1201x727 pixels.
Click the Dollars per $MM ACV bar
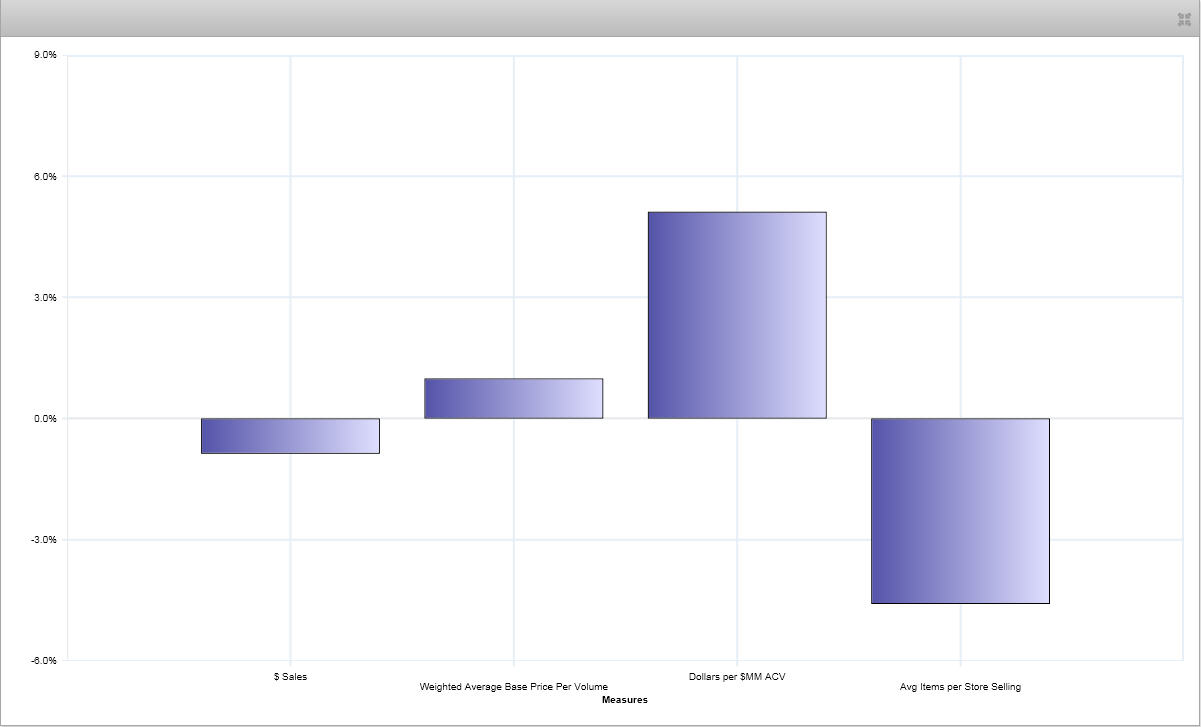[737, 315]
